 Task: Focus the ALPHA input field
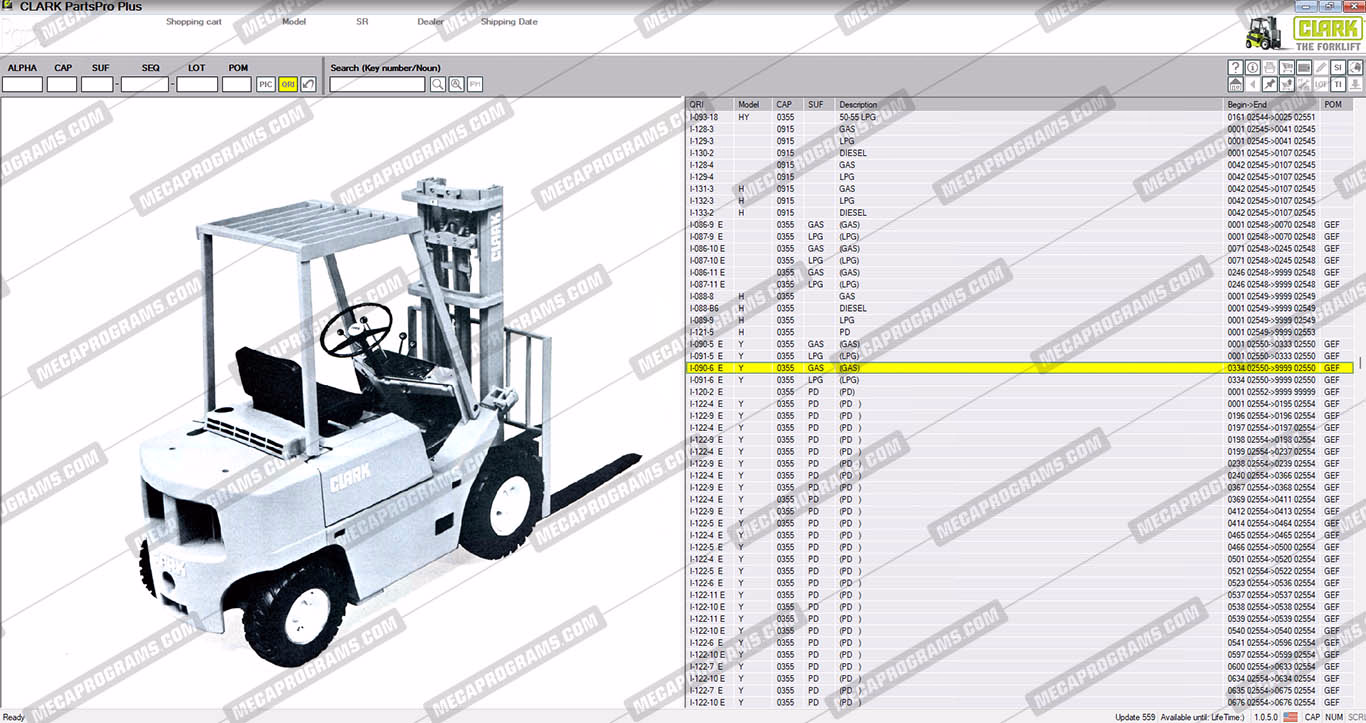[x=22, y=85]
